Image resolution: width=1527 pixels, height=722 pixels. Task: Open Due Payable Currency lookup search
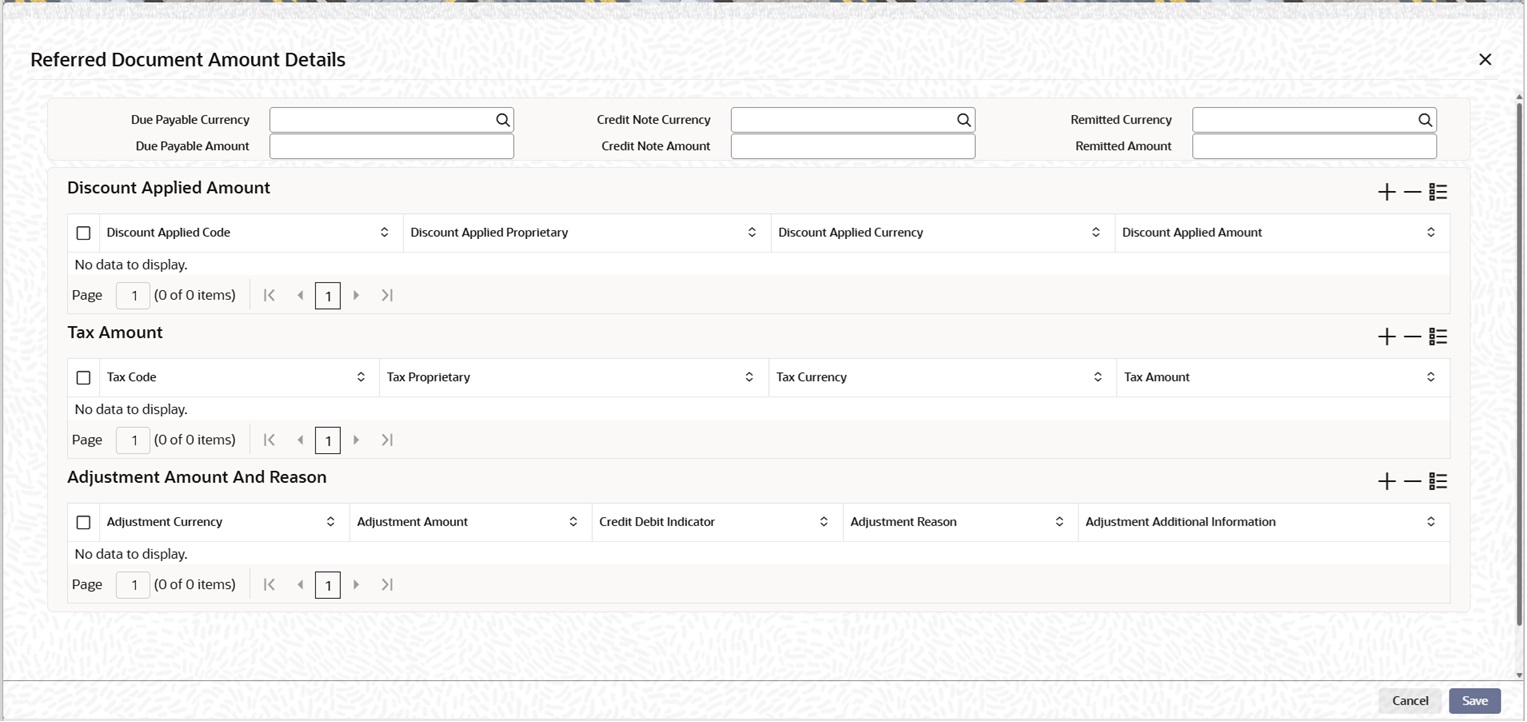tap(503, 120)
